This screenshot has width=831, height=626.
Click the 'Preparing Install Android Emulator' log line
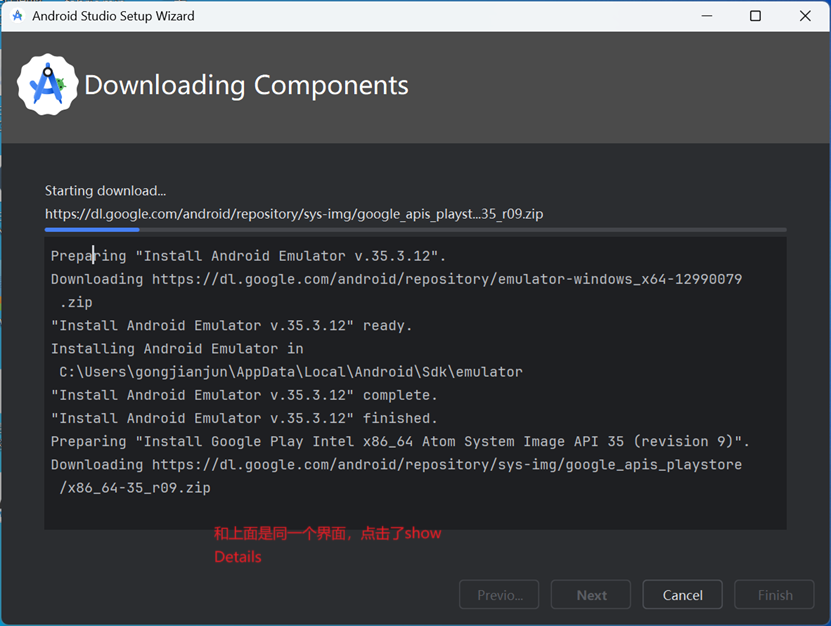pyautogui.click(x=248, y=255)
